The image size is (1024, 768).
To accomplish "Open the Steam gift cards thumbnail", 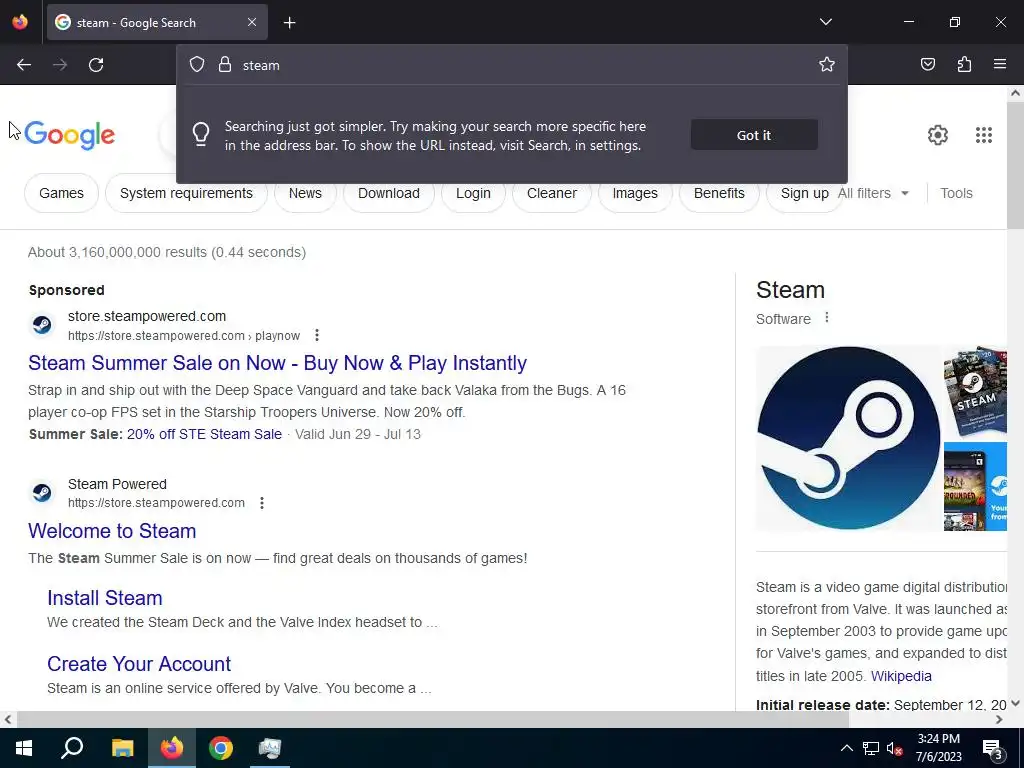I will [975, 392].
